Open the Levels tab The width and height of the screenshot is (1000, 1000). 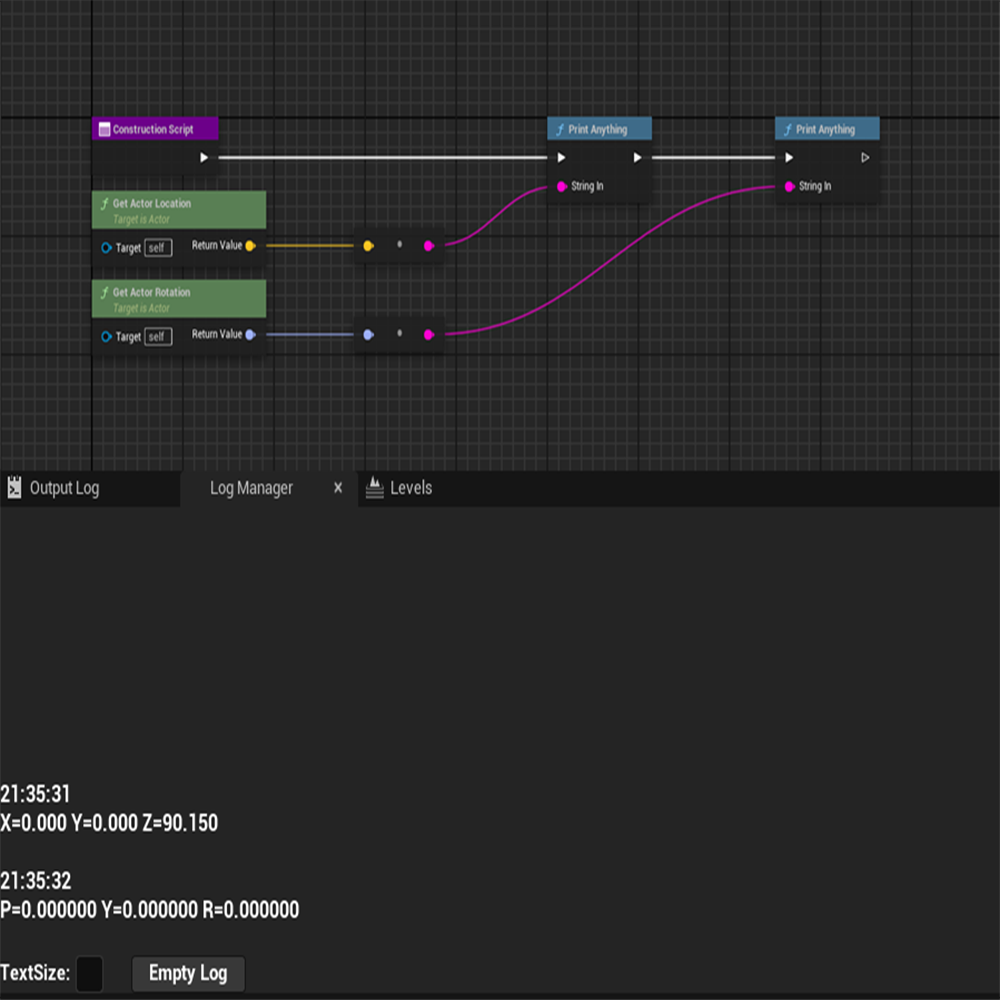410,488
